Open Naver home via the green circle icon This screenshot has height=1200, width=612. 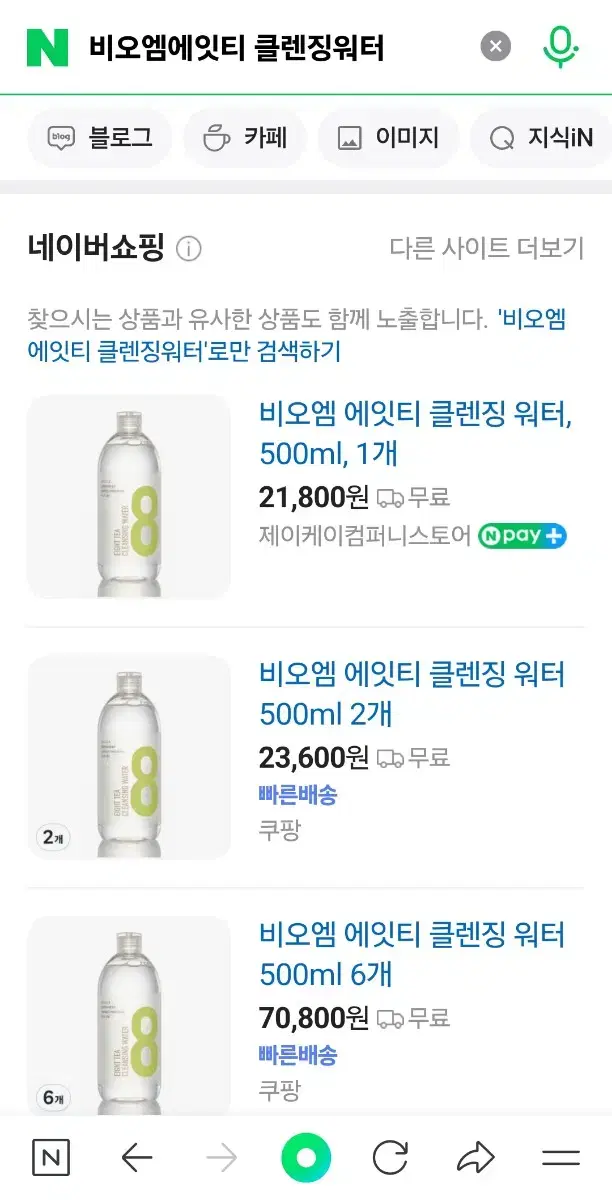click(306, 1157)
